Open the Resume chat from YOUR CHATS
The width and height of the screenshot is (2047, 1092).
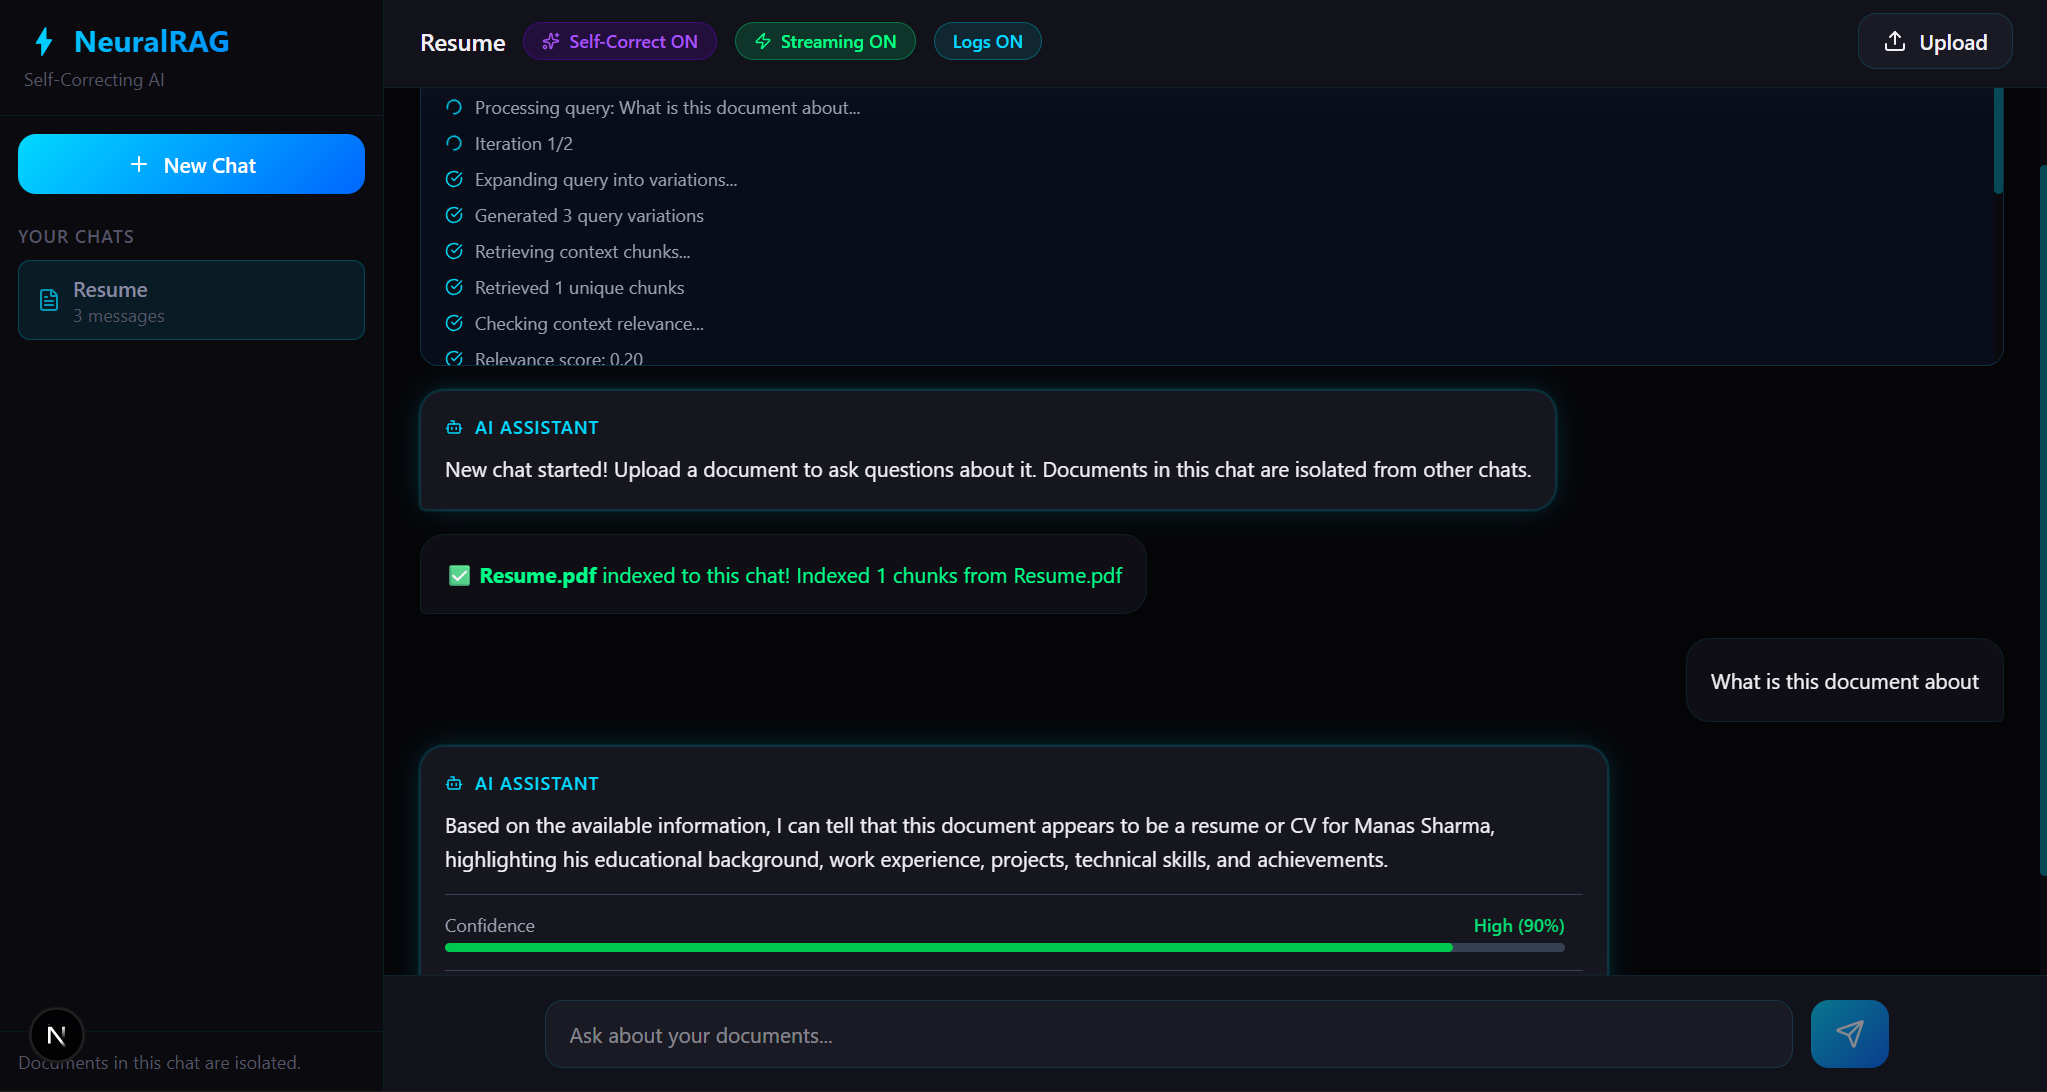(190, 299)
